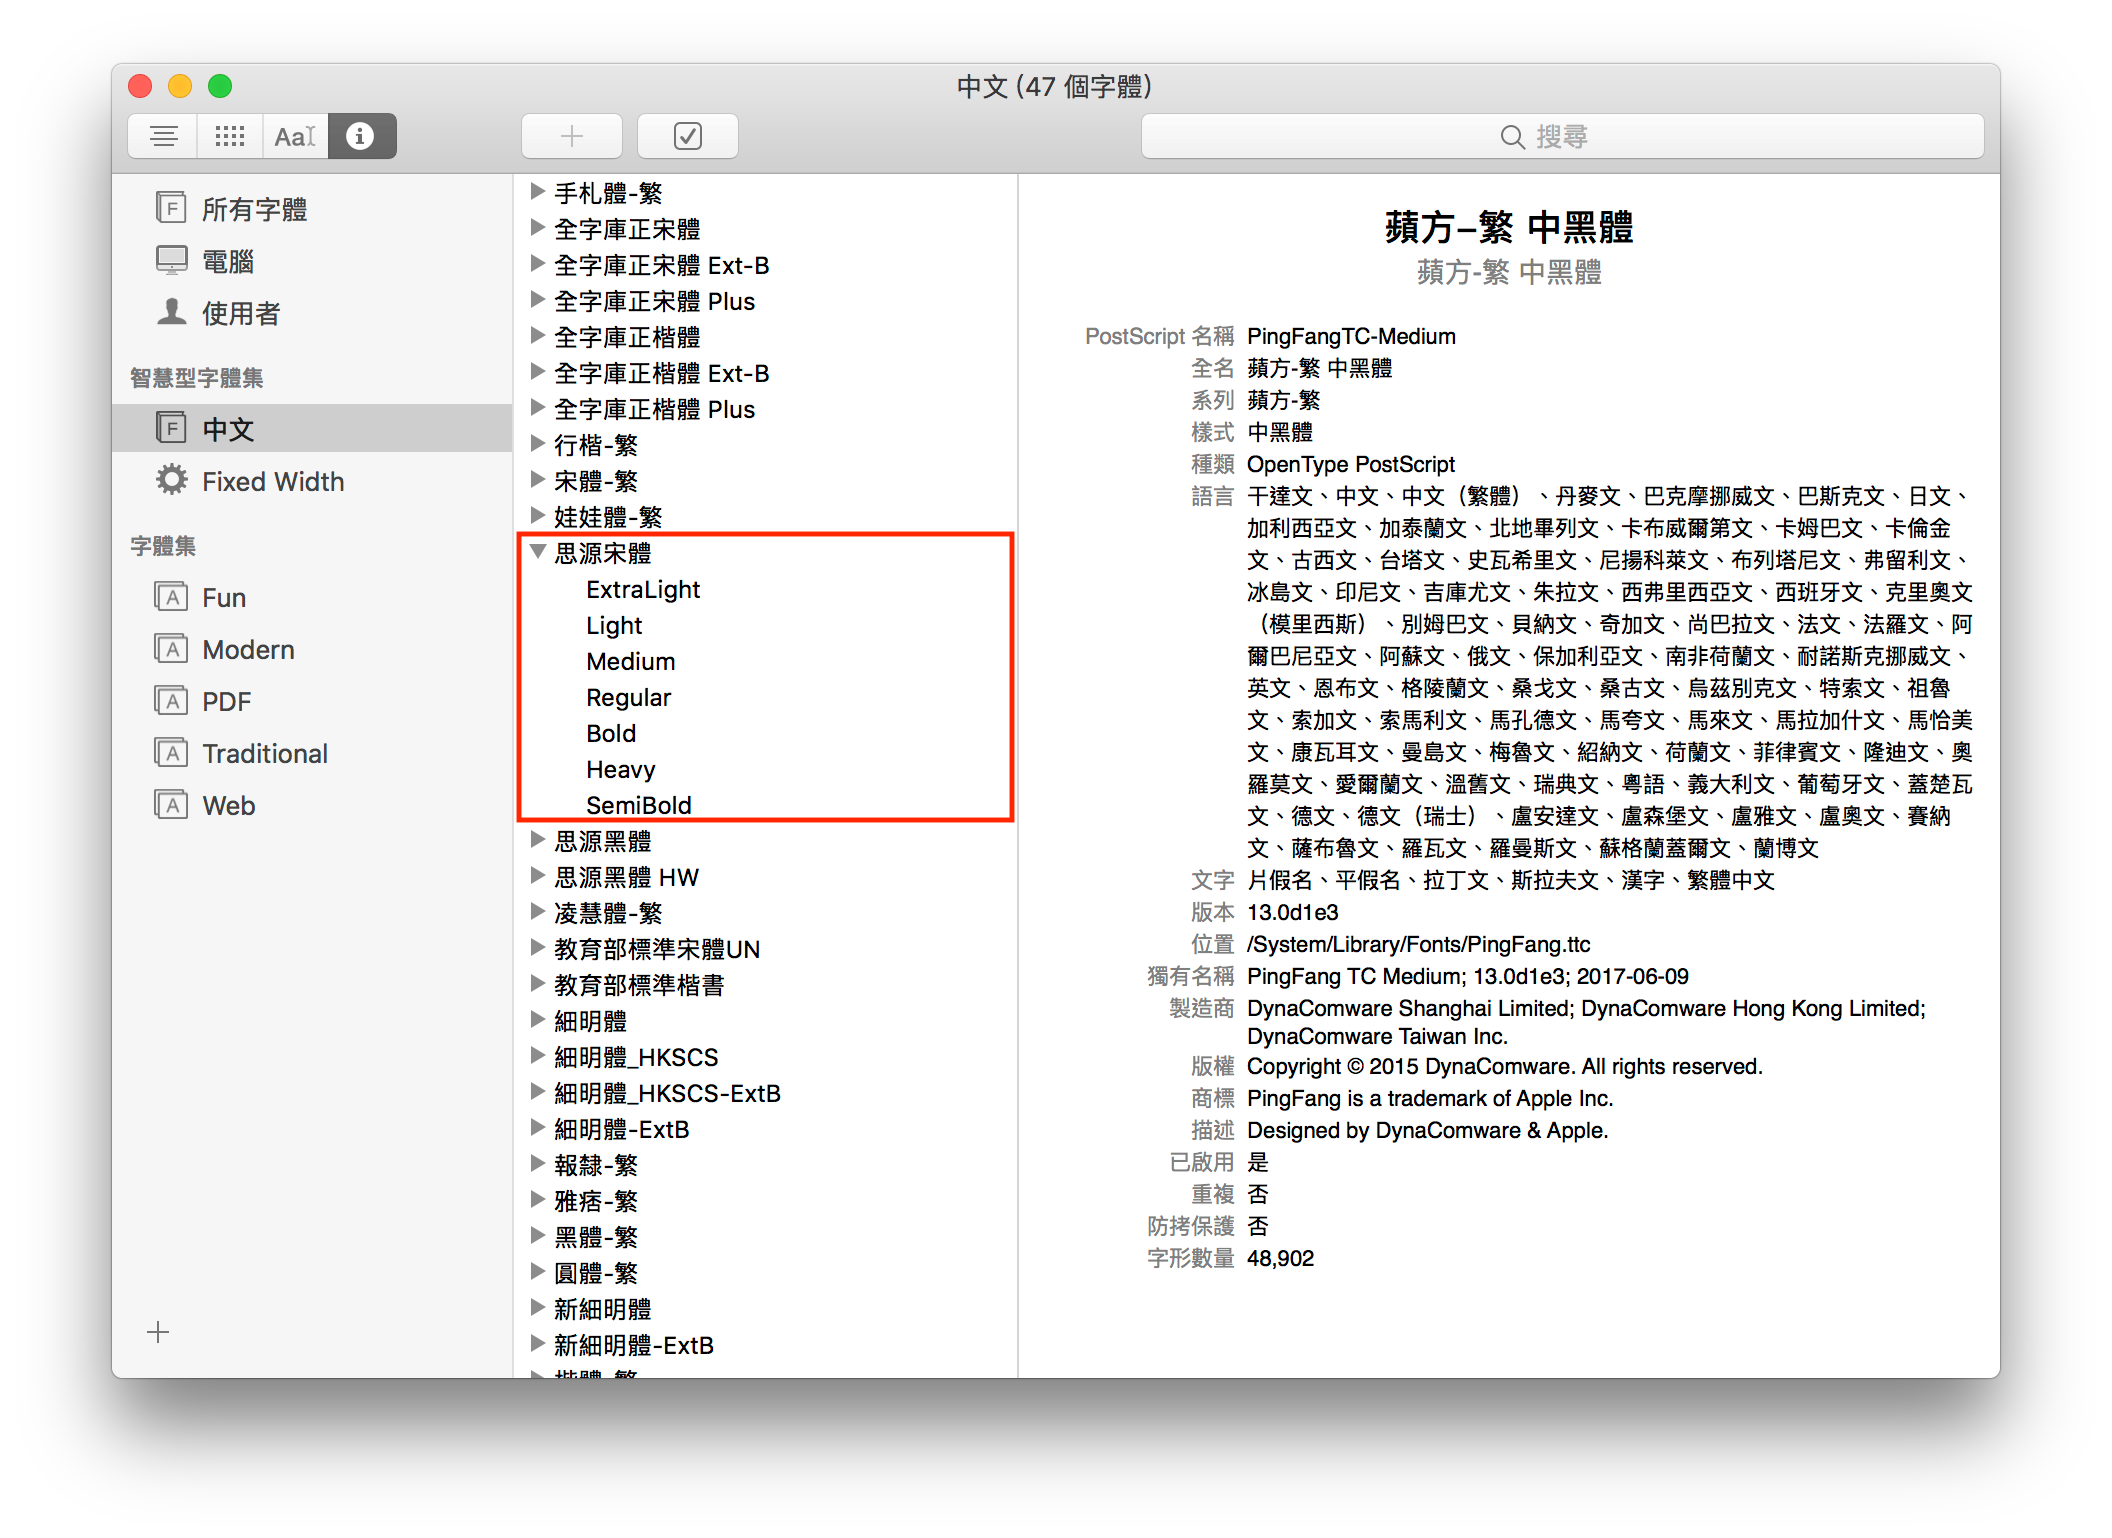Click the magnifier icon in search field
Viewport: 2112px width, 1538px height.
1512,137
